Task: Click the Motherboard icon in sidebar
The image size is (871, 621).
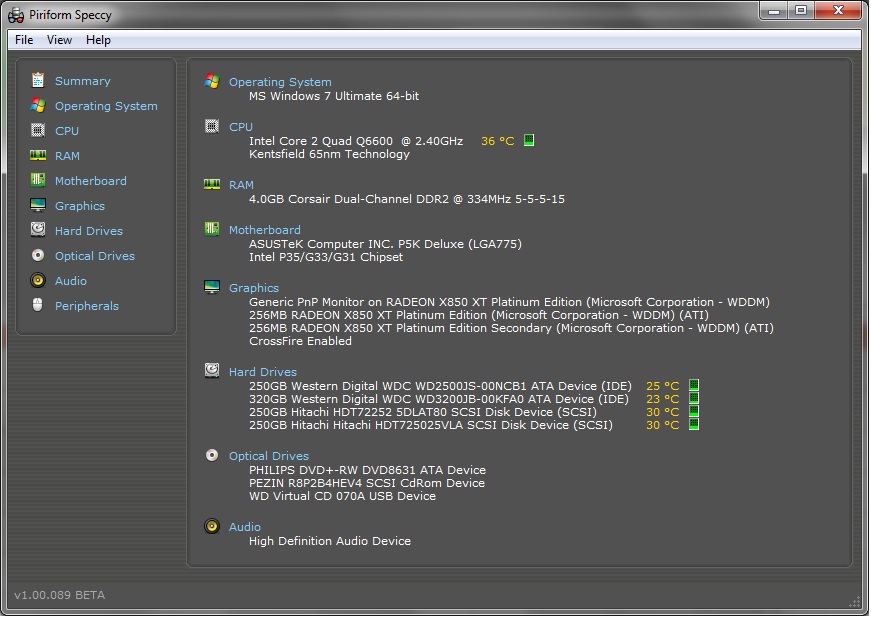Action: (x=38, y=180)
